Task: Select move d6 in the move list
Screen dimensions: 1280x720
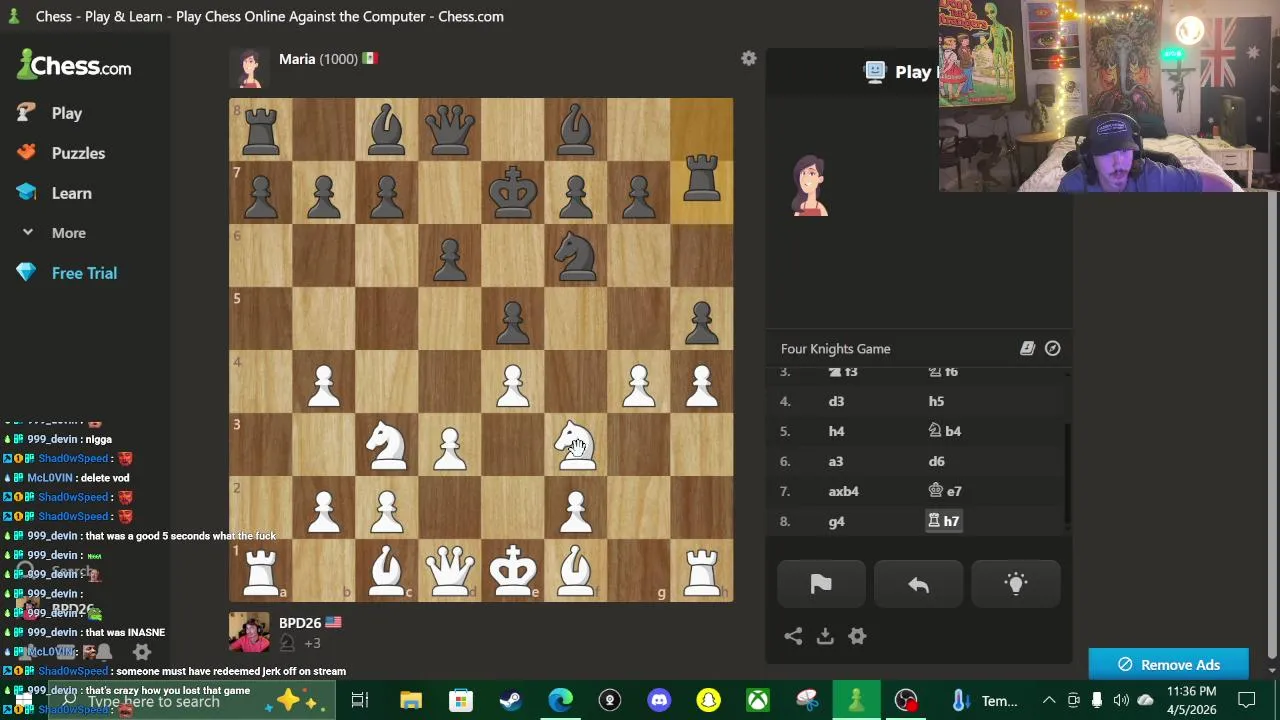Action: tap(936, 461)
